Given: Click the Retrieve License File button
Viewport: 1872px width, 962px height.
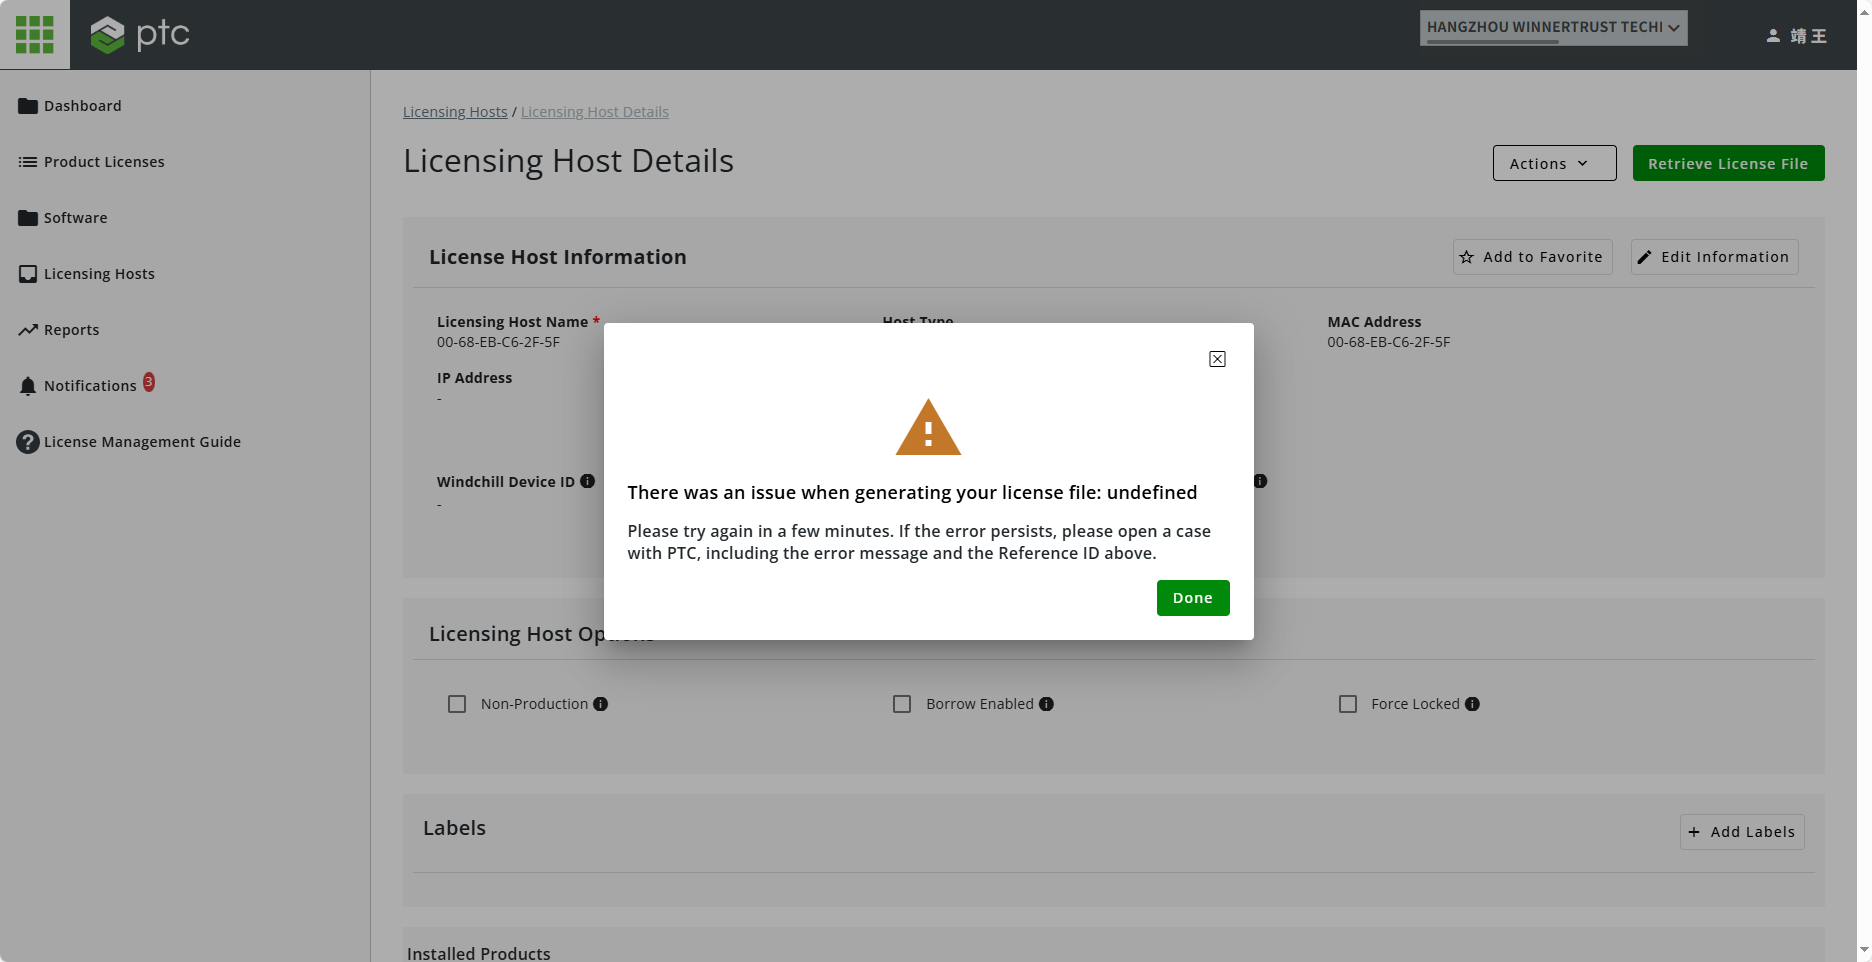Looking at the screenshot, I should click(x=1727, y=163).
